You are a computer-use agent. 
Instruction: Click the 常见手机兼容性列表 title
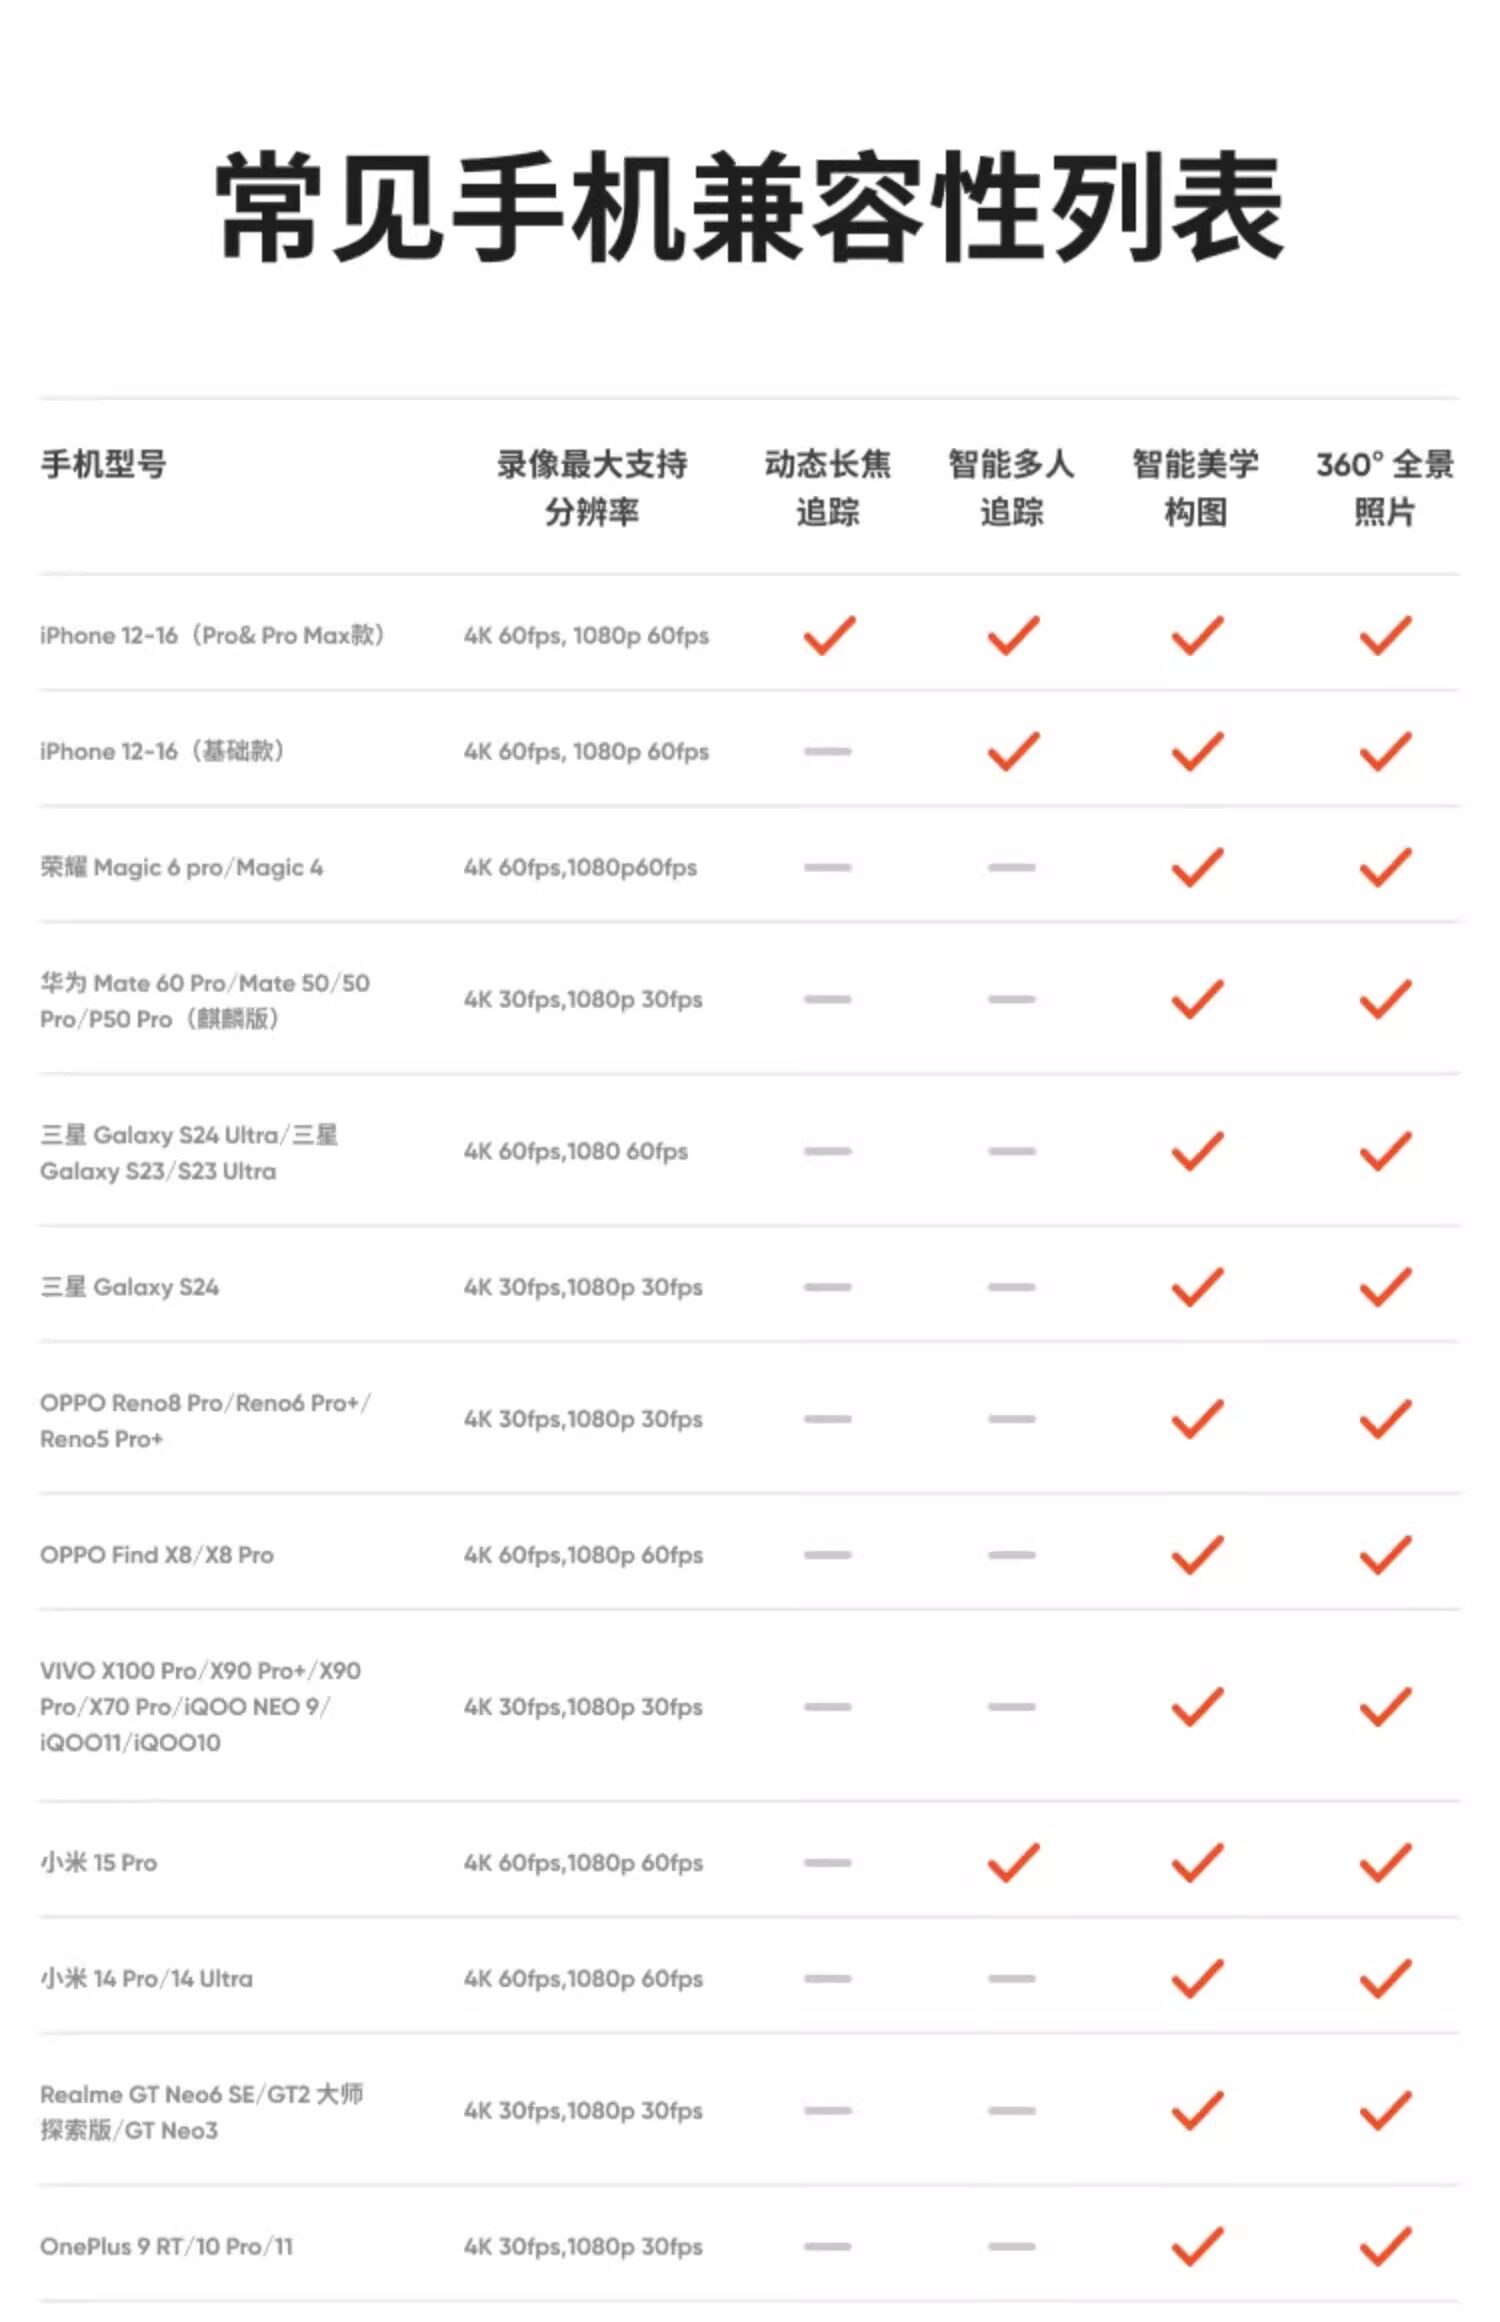click(750, 207)
